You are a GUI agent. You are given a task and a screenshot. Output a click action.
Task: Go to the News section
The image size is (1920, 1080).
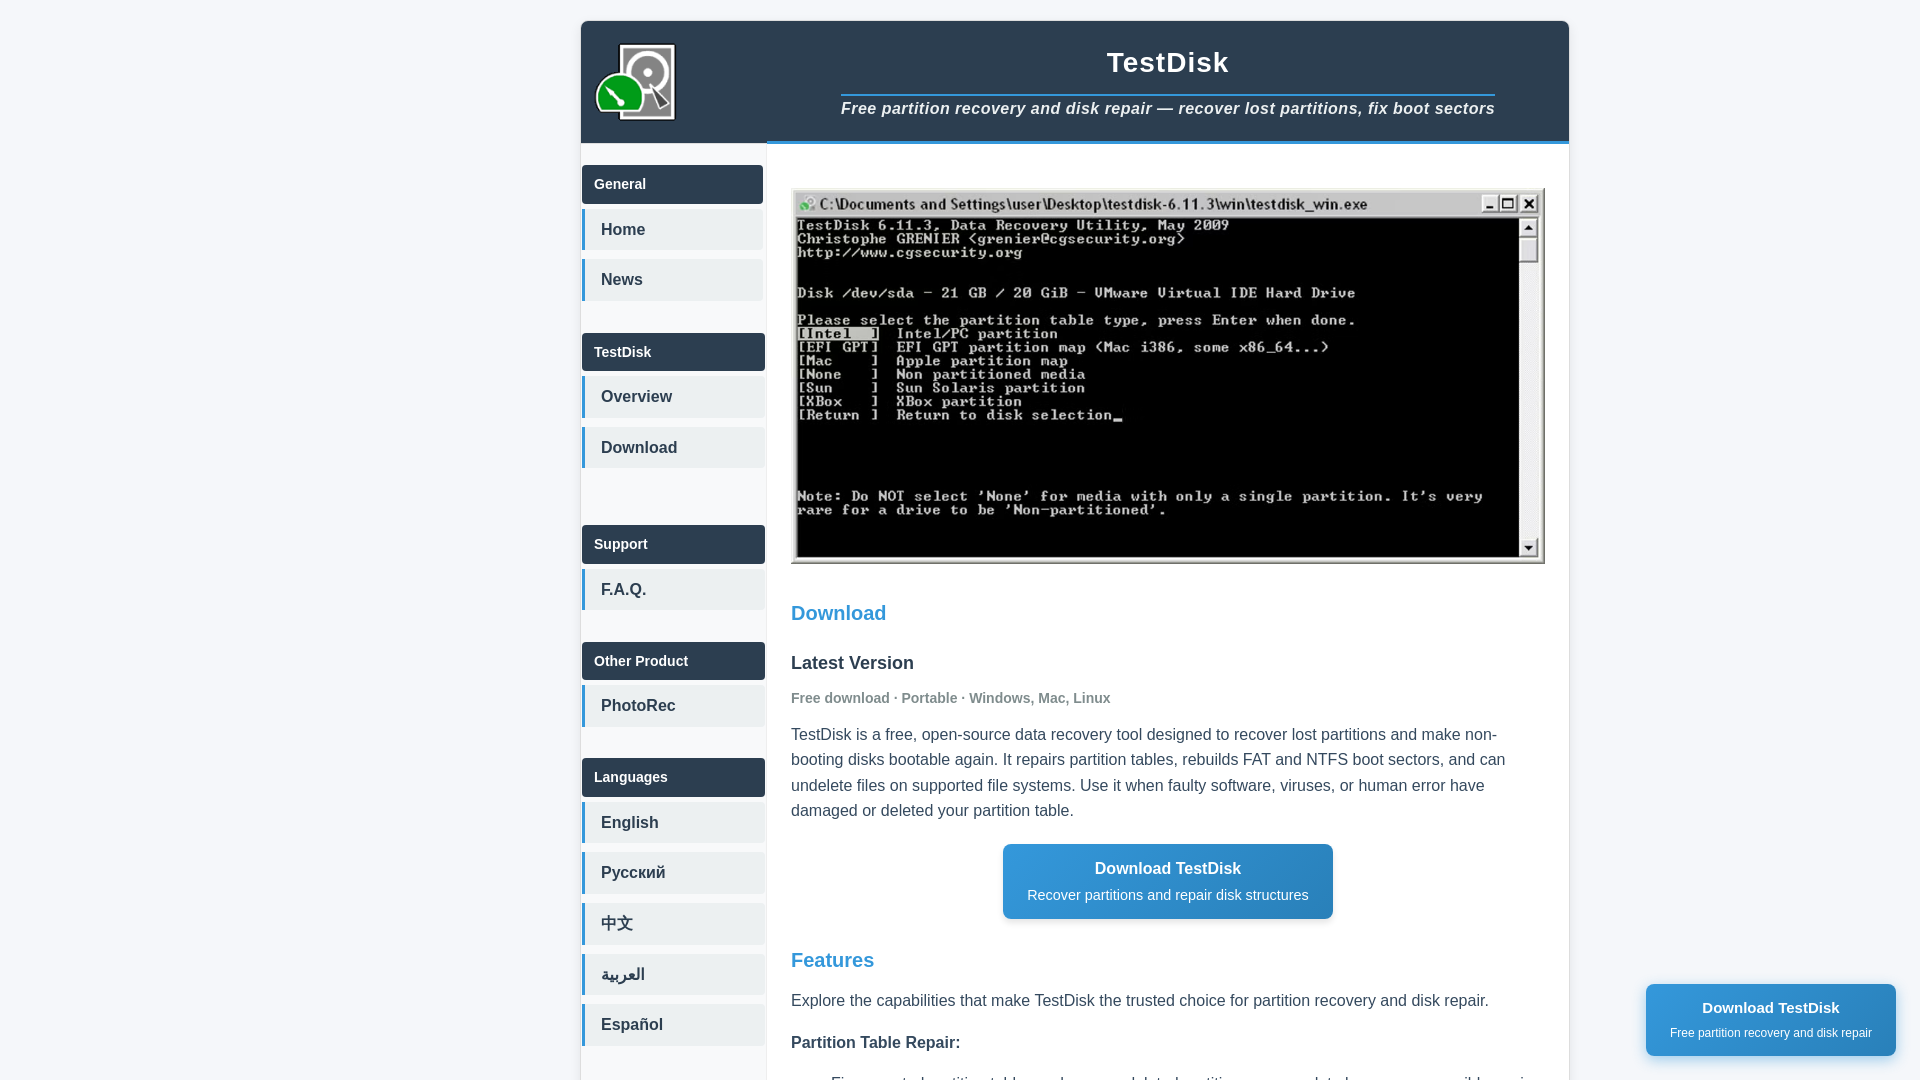pyautogui.click(x=672, y=280)
